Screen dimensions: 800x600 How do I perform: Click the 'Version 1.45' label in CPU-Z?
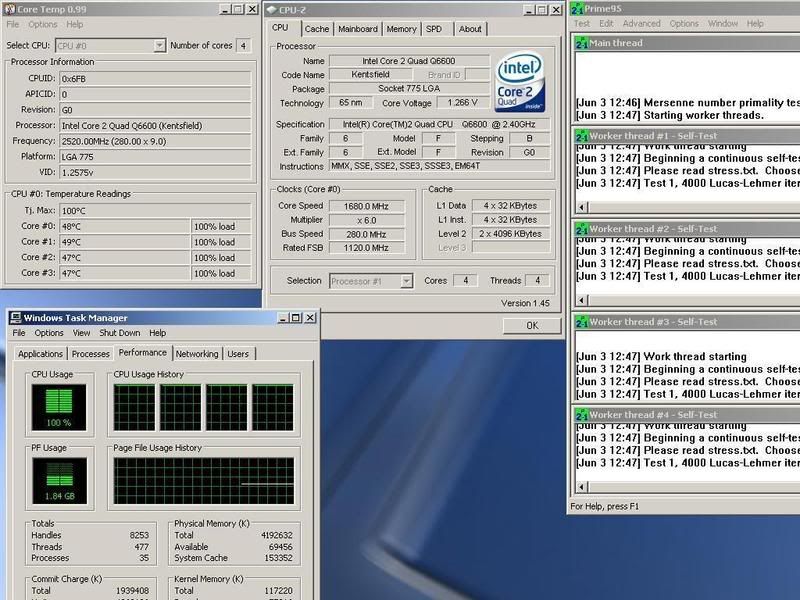coord(526,303)
